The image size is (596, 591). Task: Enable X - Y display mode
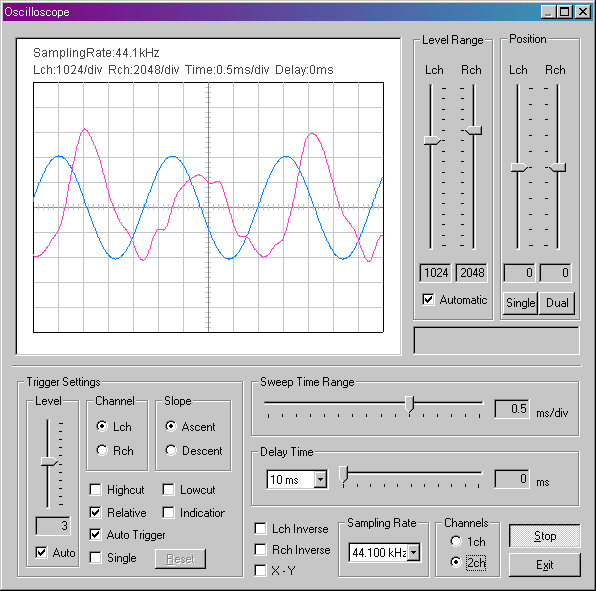click(260, 570)
